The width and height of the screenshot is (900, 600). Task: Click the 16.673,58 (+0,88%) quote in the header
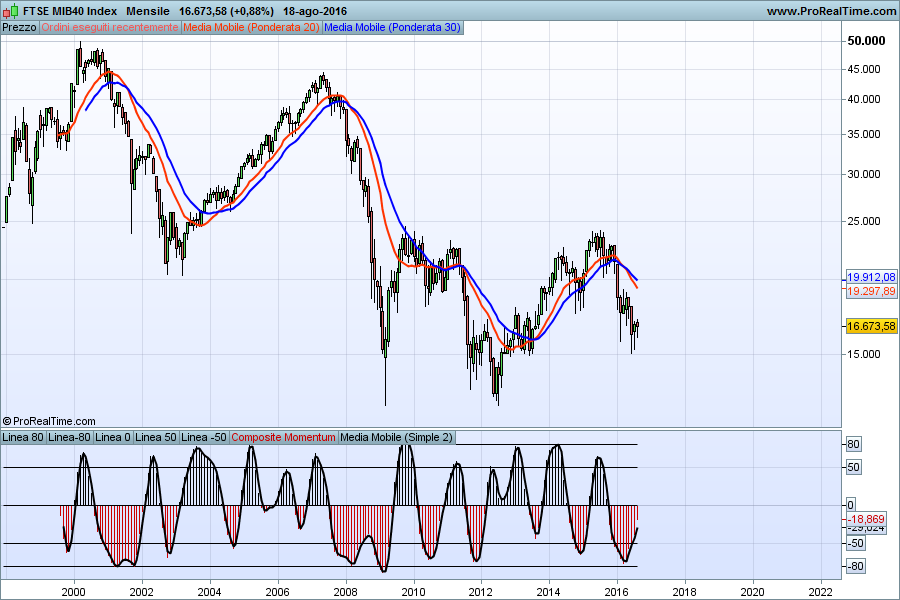[226, 11]
